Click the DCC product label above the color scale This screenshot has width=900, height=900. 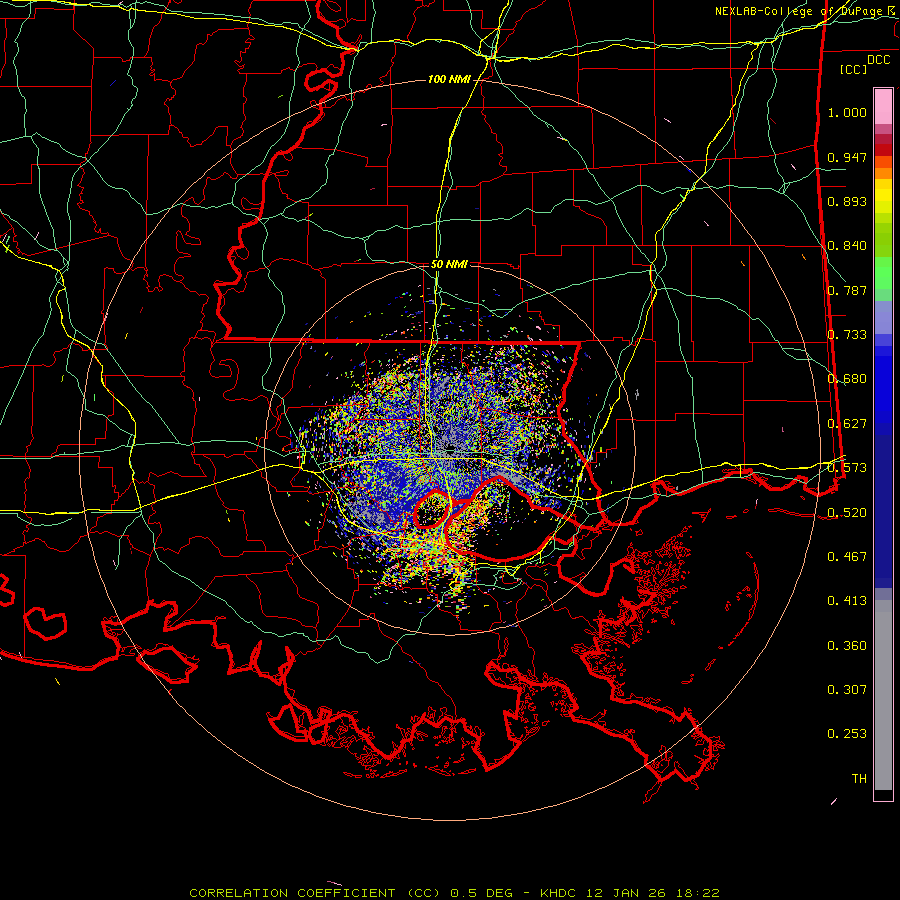point(879,60)
